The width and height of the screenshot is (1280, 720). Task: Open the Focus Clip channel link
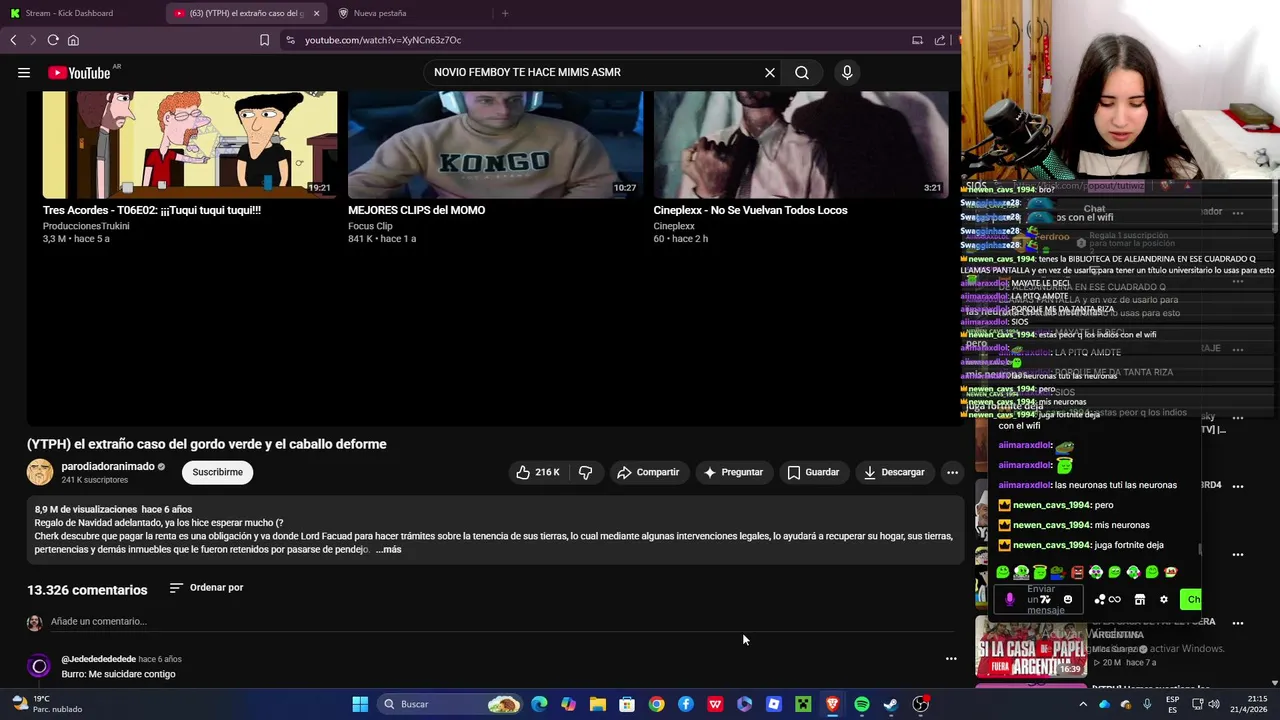(370, 226)
